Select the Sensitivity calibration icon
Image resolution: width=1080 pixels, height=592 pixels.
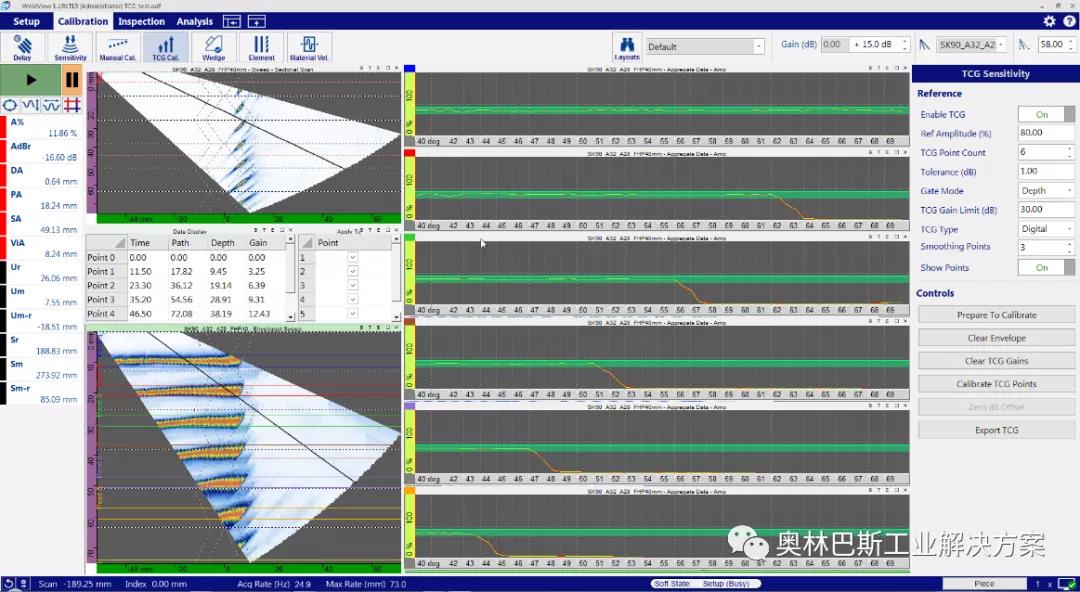(70, 48)
